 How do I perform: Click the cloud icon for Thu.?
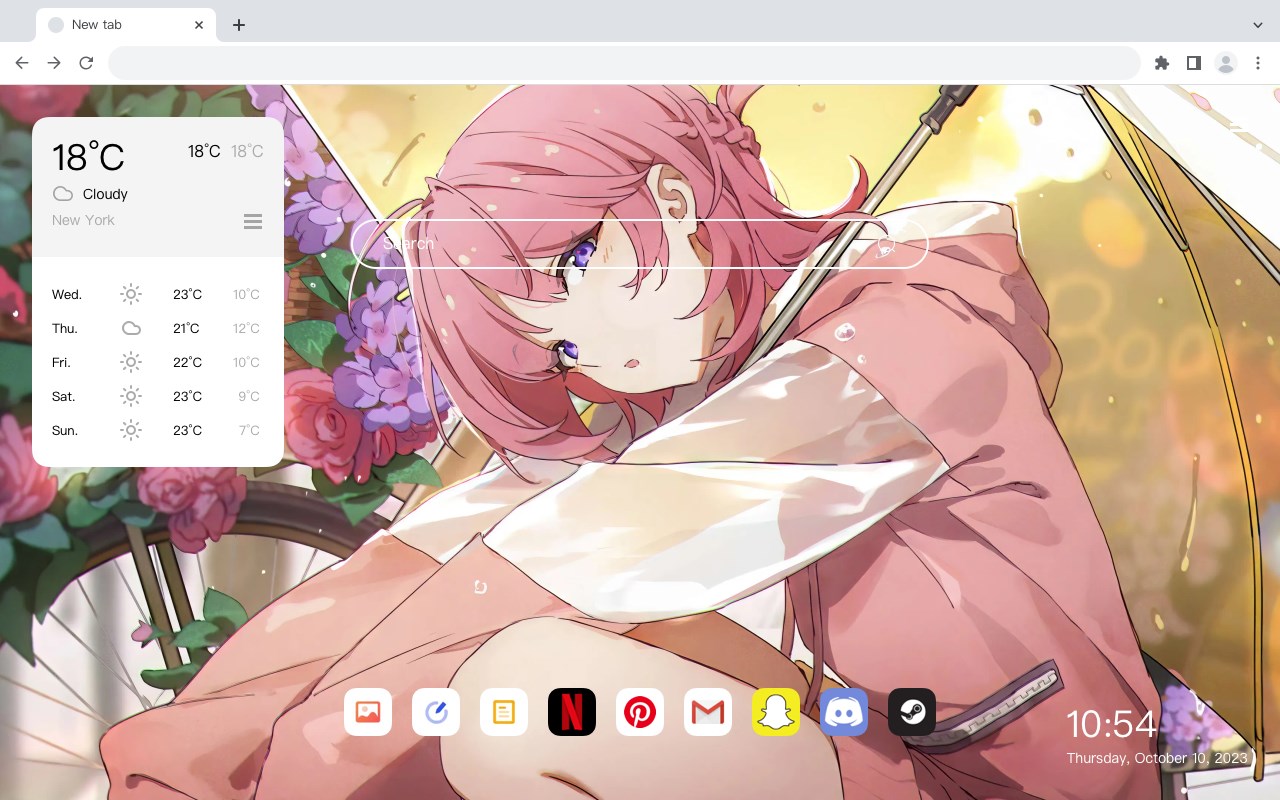point(131,328)
